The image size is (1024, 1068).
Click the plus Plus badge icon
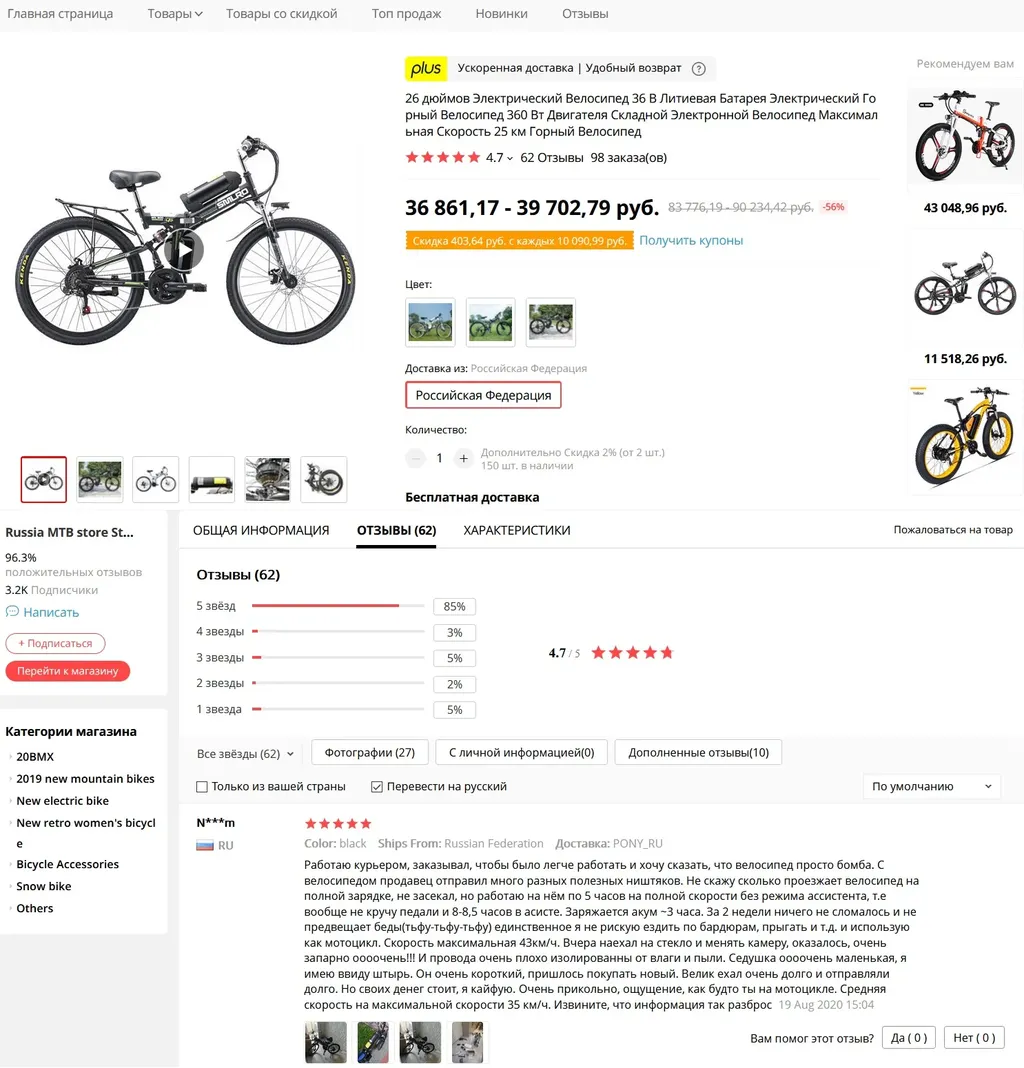pos(426,68)
